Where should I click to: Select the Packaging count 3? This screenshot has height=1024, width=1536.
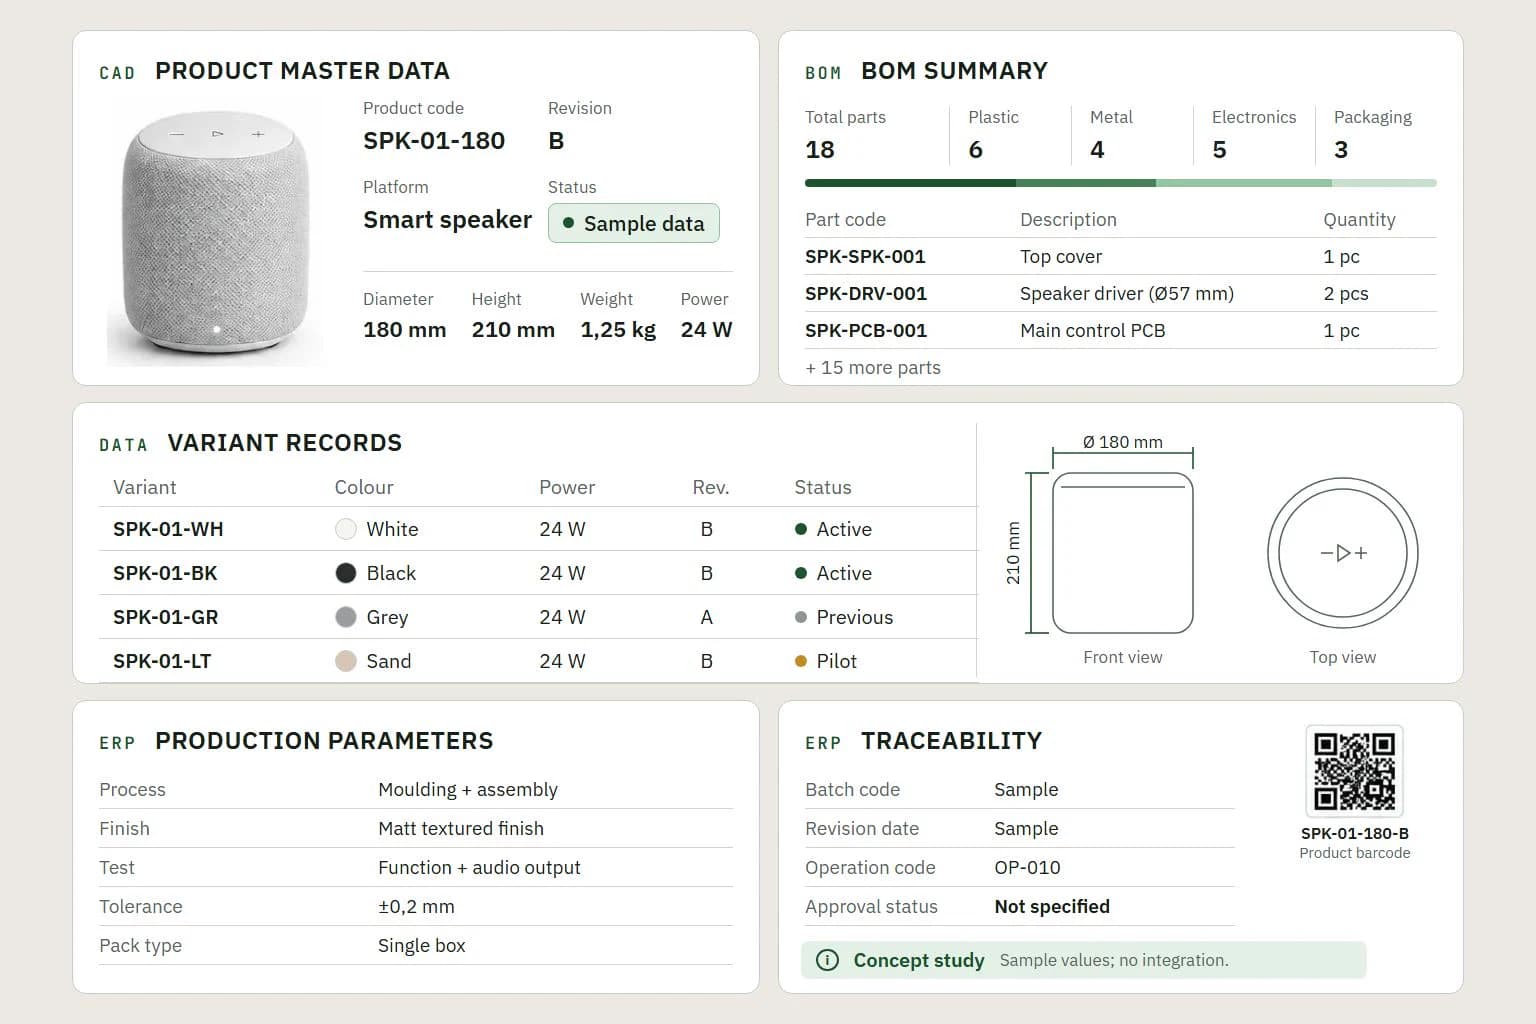1341,150
